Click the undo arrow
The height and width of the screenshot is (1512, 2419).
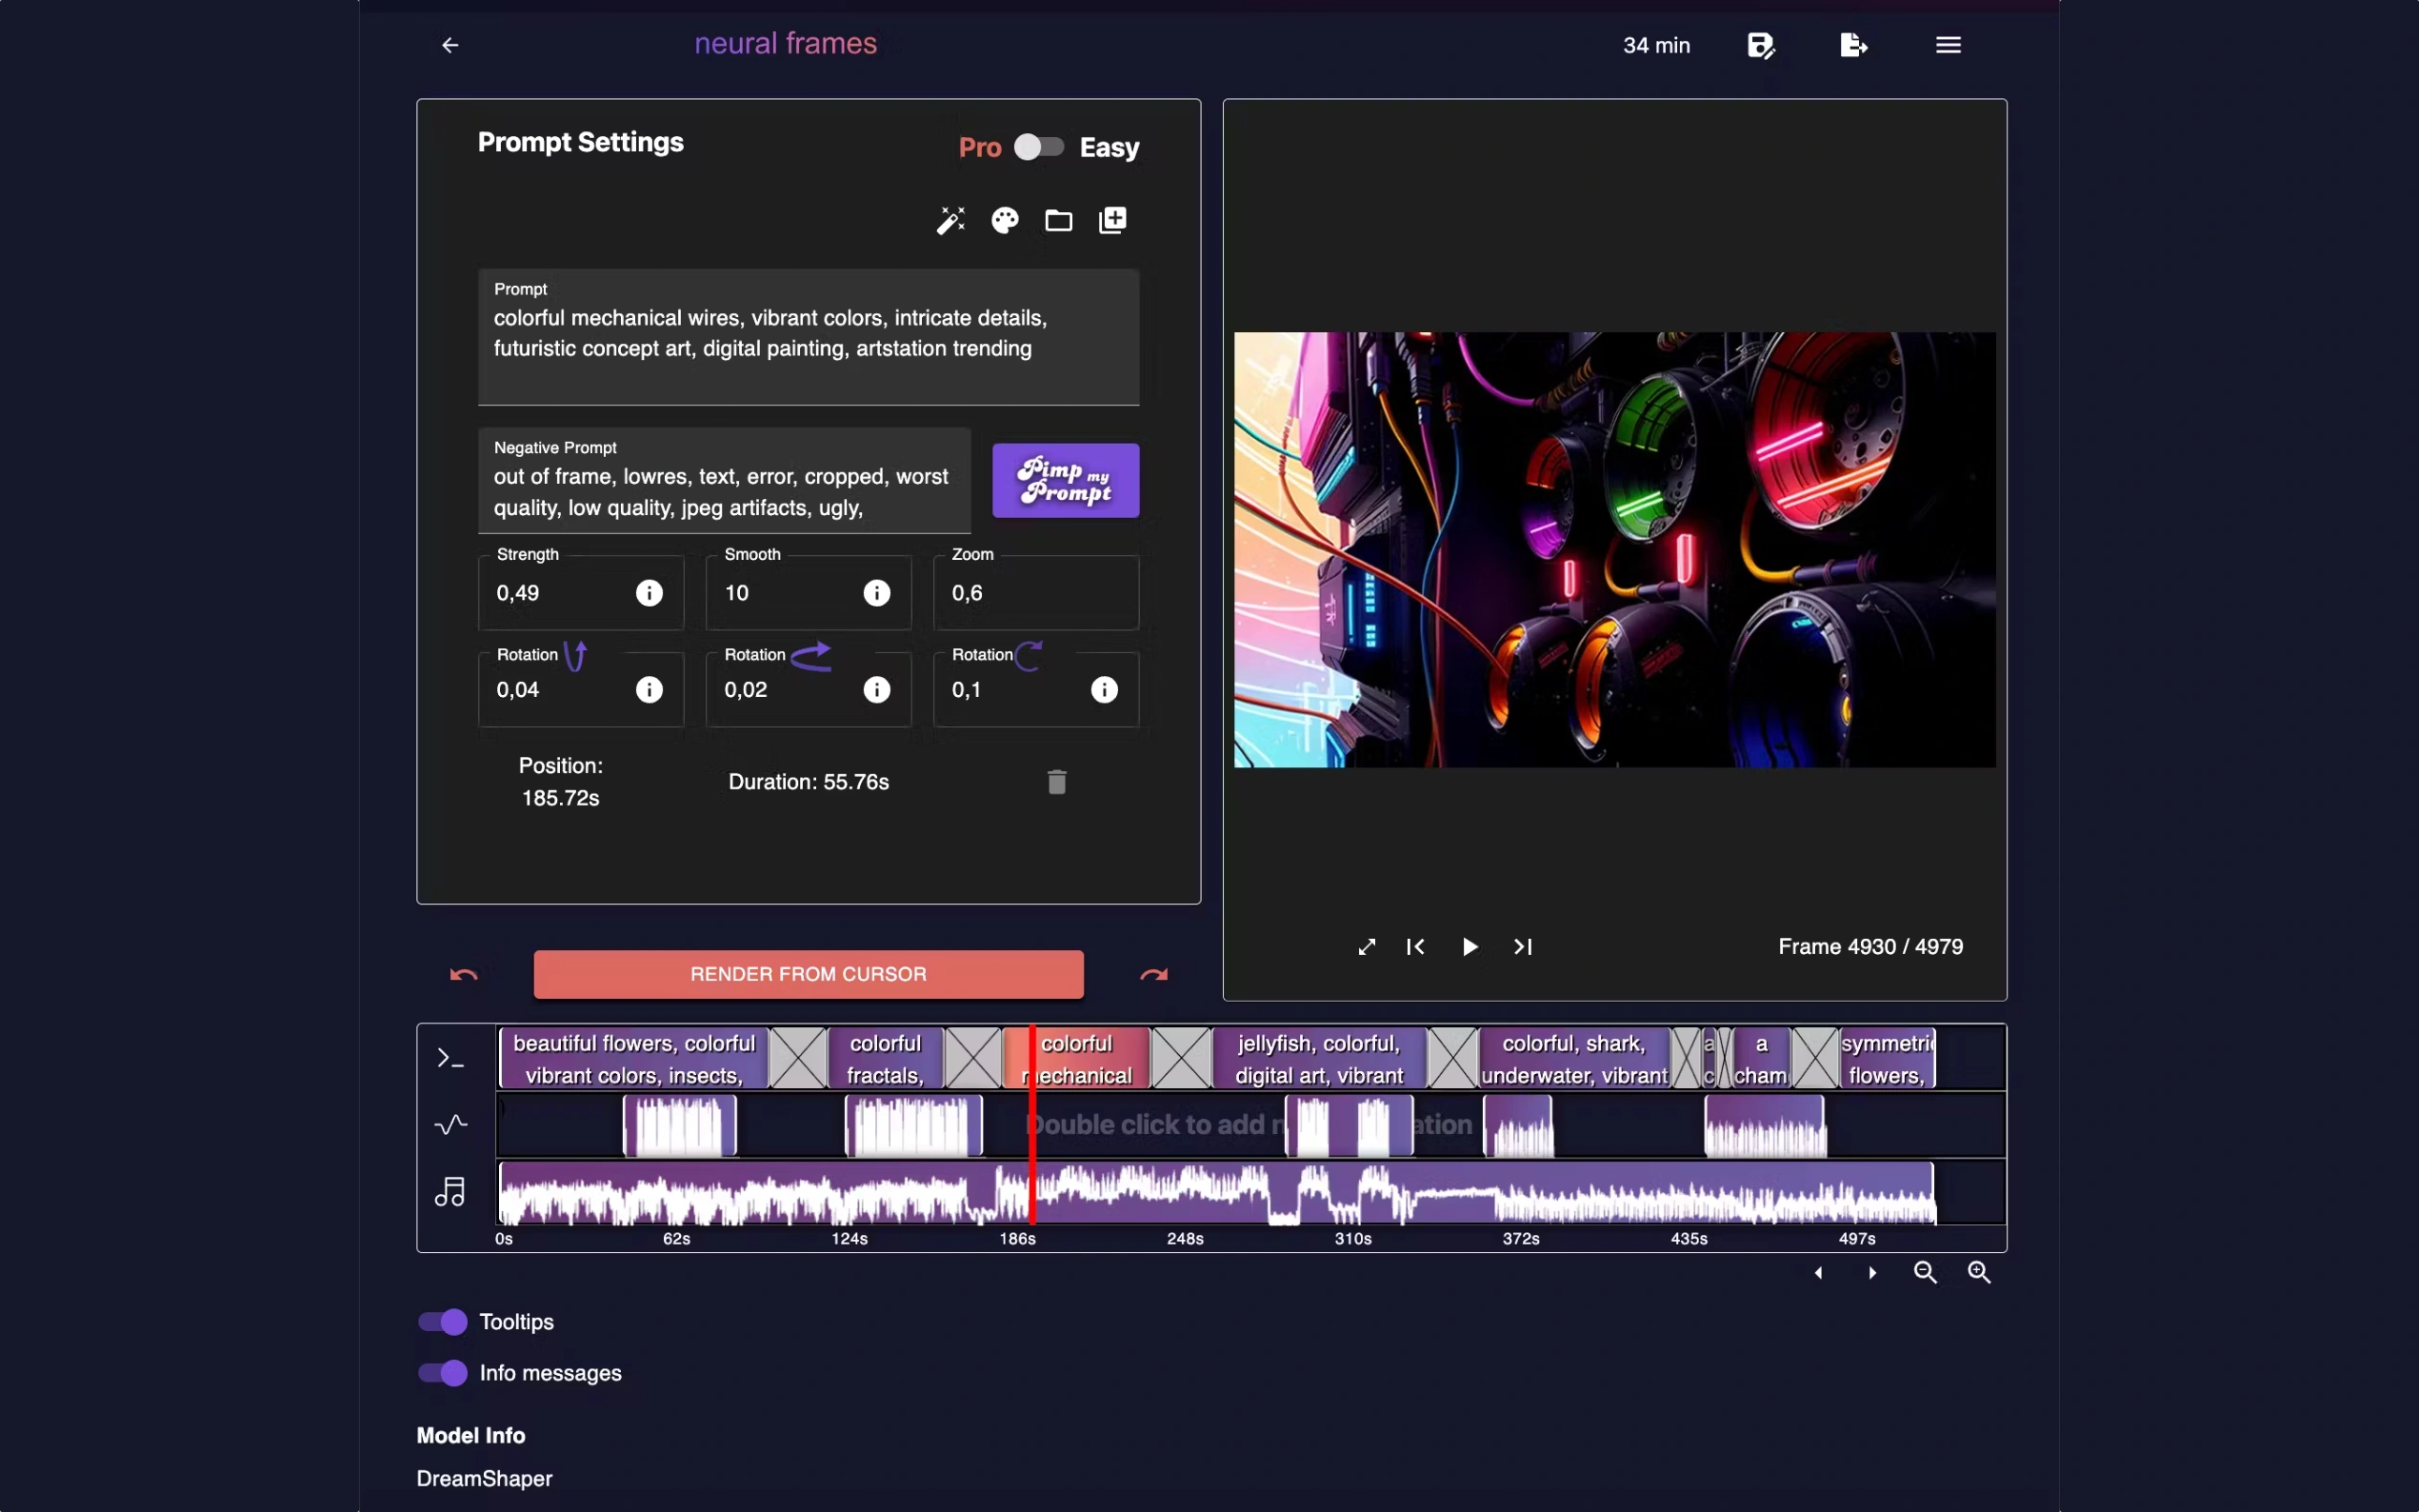click(x=462, y=973)
